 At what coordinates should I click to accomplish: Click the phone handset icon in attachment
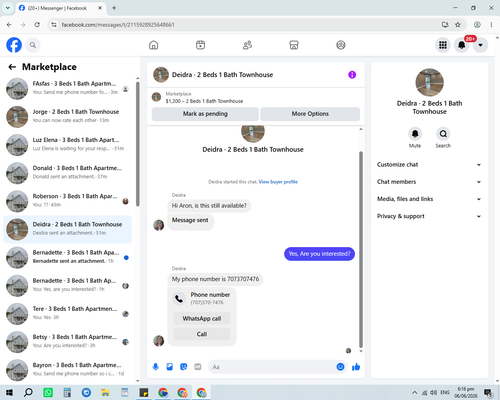tap(179, 298)
